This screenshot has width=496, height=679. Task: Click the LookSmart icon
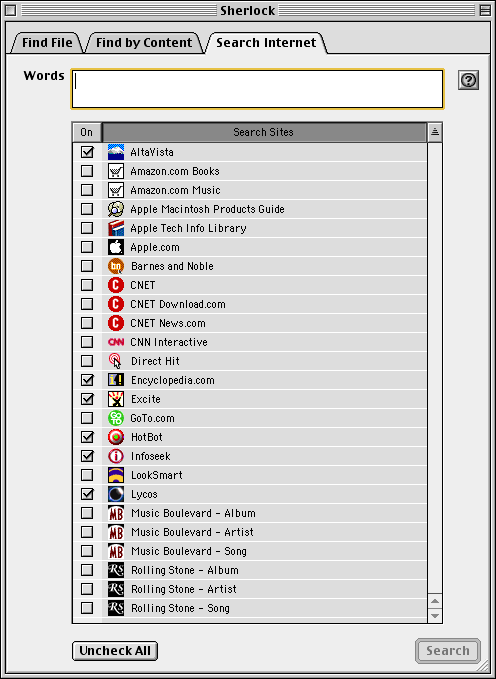click(x=116, y=475)
